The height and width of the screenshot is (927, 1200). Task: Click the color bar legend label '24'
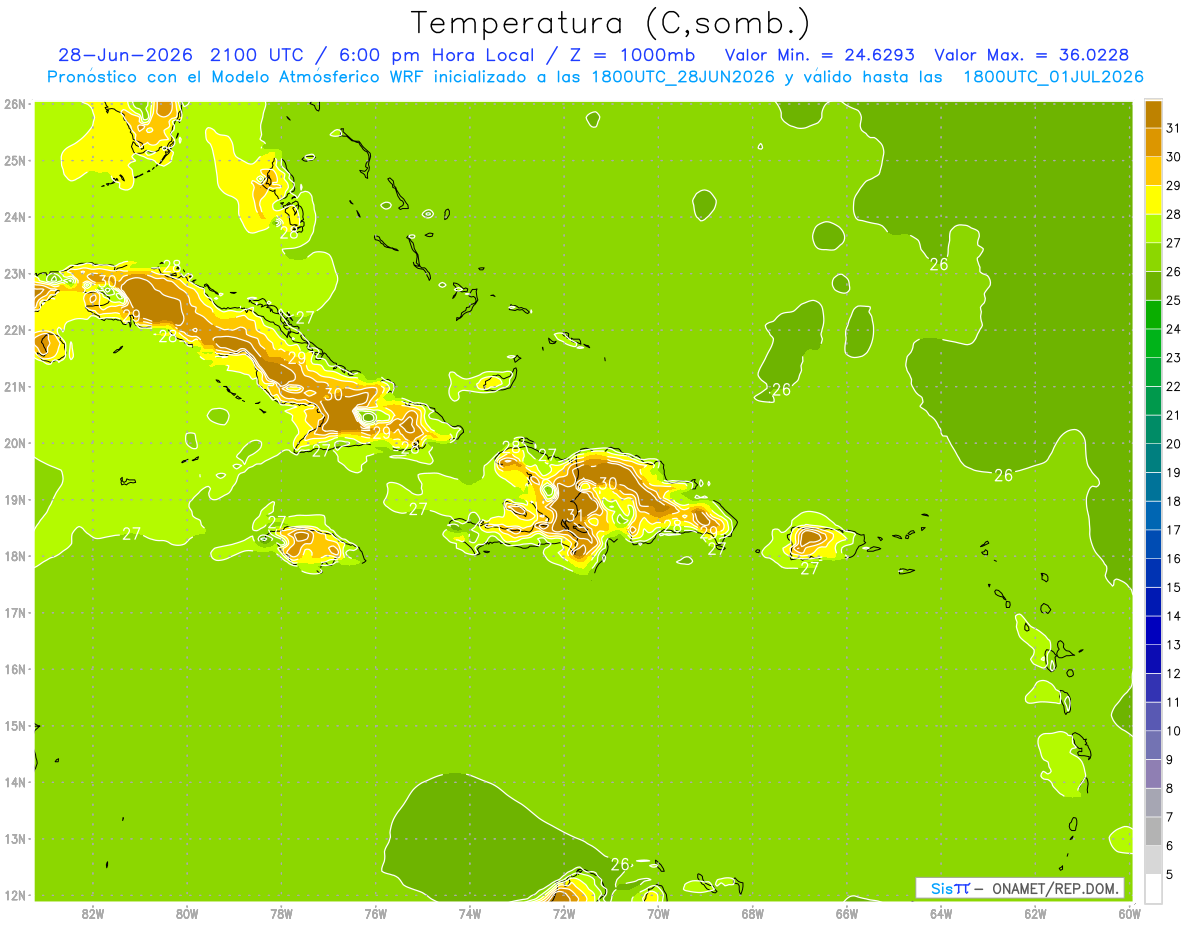pos(1174,329)
